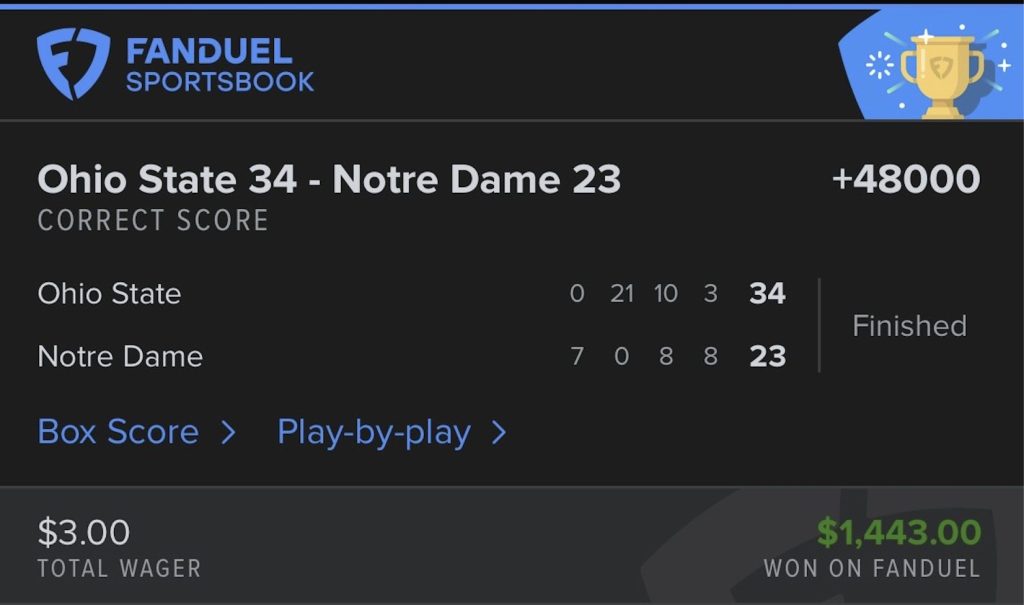Expand the Play-by-play chevron arrow
Viewport: 1024px width, 605px height.
499,432
